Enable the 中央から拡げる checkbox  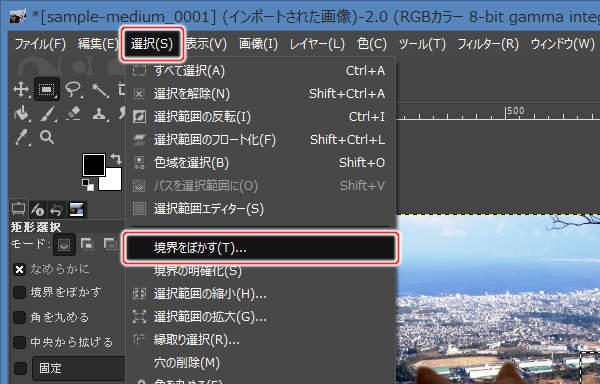[19, 342]
